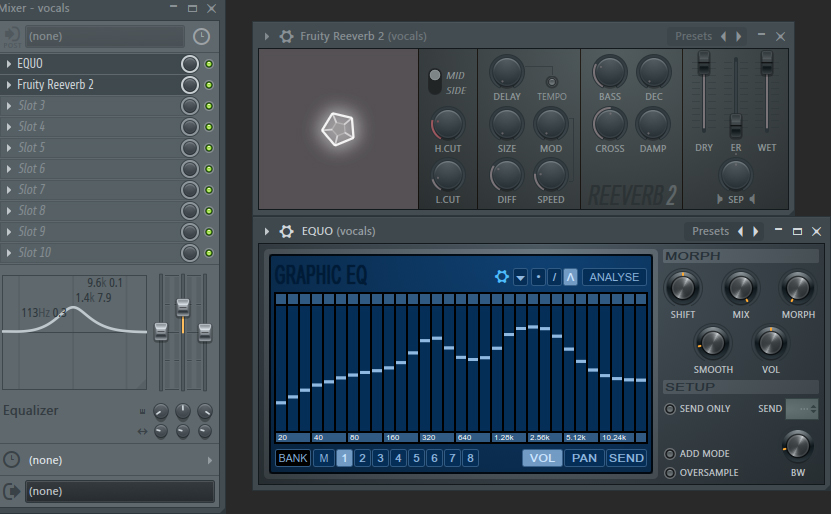
Task: Click the EQUO SHIFT knob
Action: [683, 288]
